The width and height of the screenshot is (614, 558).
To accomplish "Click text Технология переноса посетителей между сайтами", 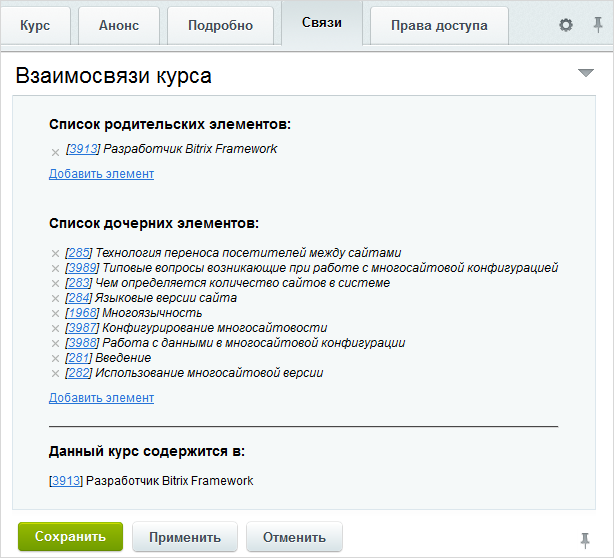I will point(248,253).
